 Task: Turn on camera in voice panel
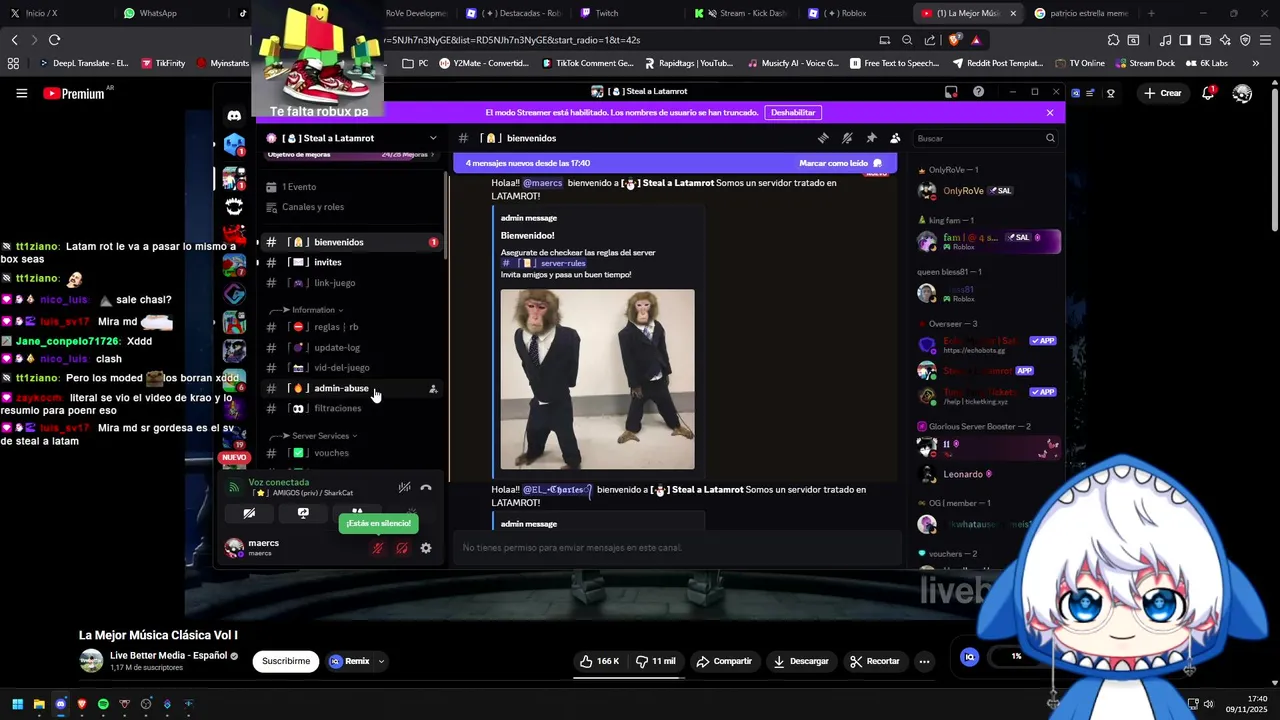[249, 513]
